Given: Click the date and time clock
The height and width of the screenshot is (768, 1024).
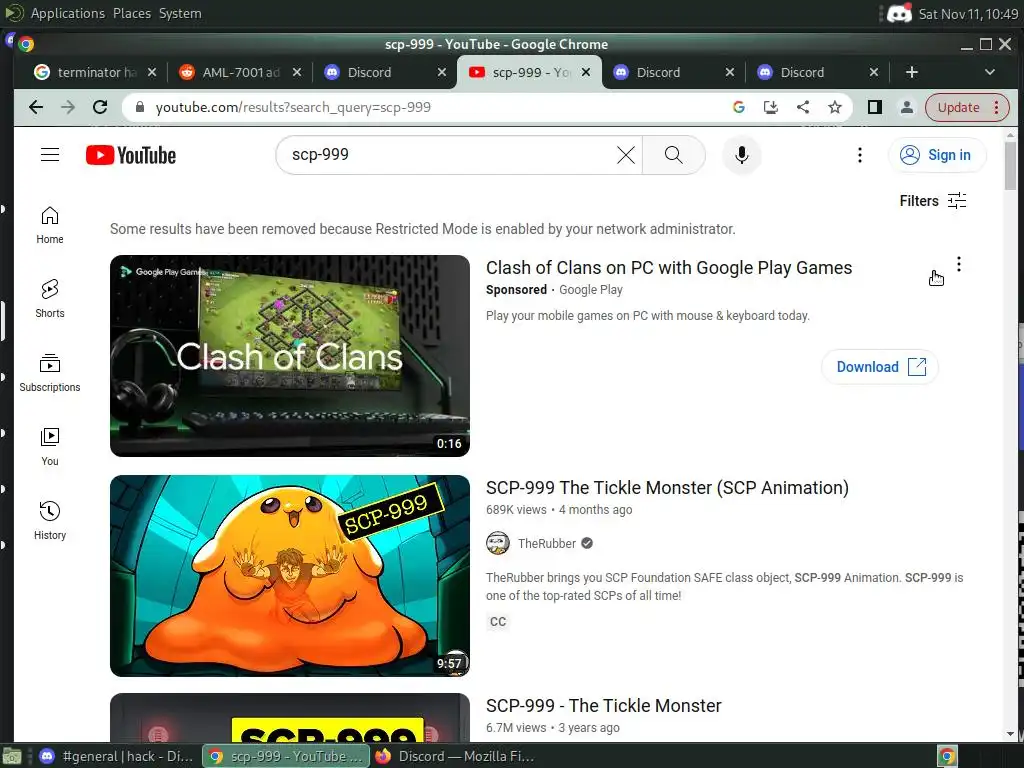Looking at the screenshot, I should click(x=968, y=14).
